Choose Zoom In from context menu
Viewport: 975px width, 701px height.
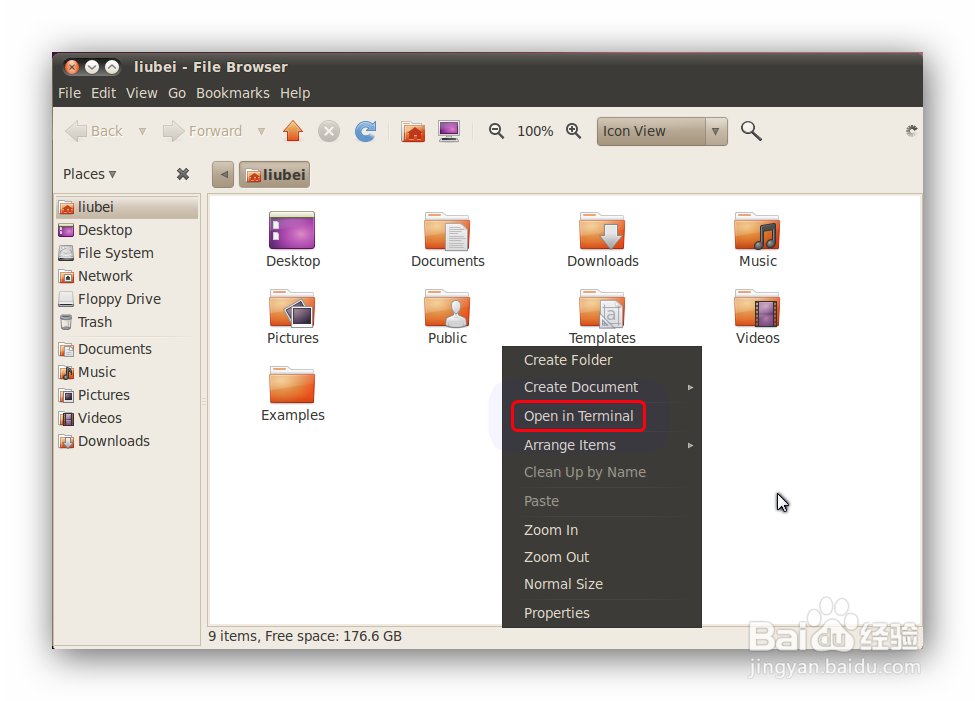coord(602,530)
